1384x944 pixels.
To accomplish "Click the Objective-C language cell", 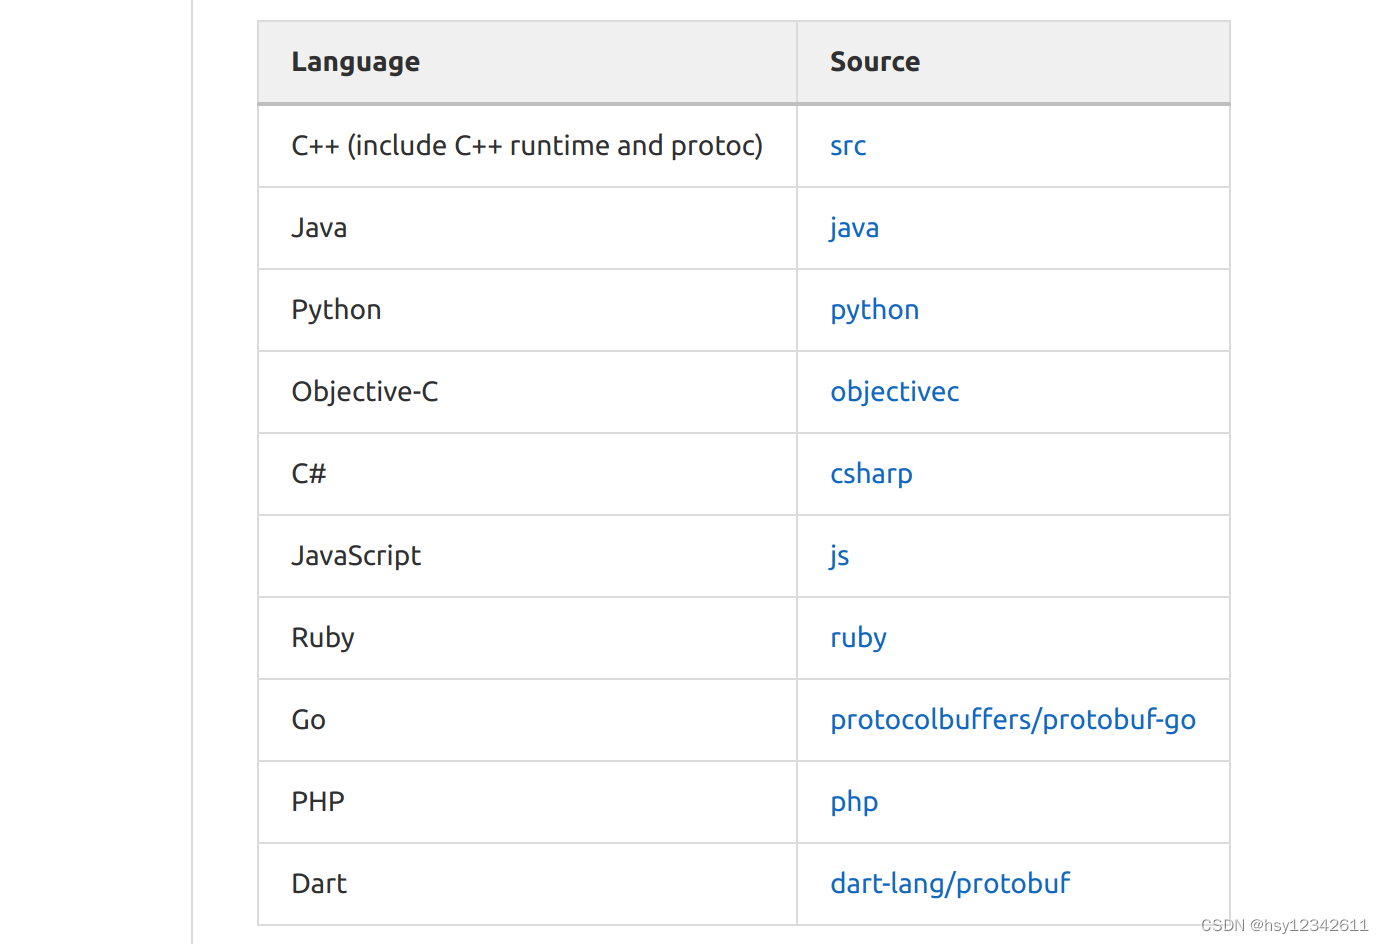I will click(364, 392).
